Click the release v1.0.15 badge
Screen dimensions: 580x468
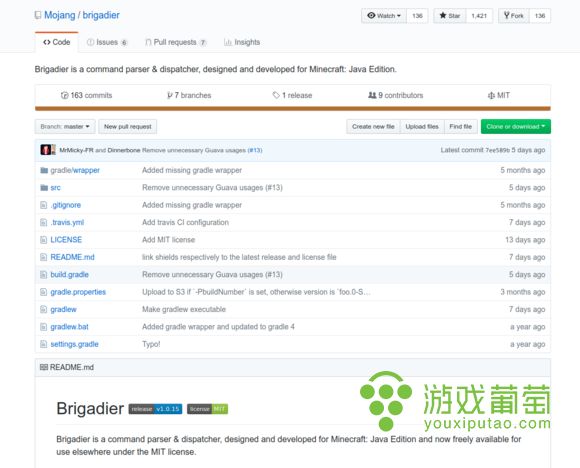155,409
